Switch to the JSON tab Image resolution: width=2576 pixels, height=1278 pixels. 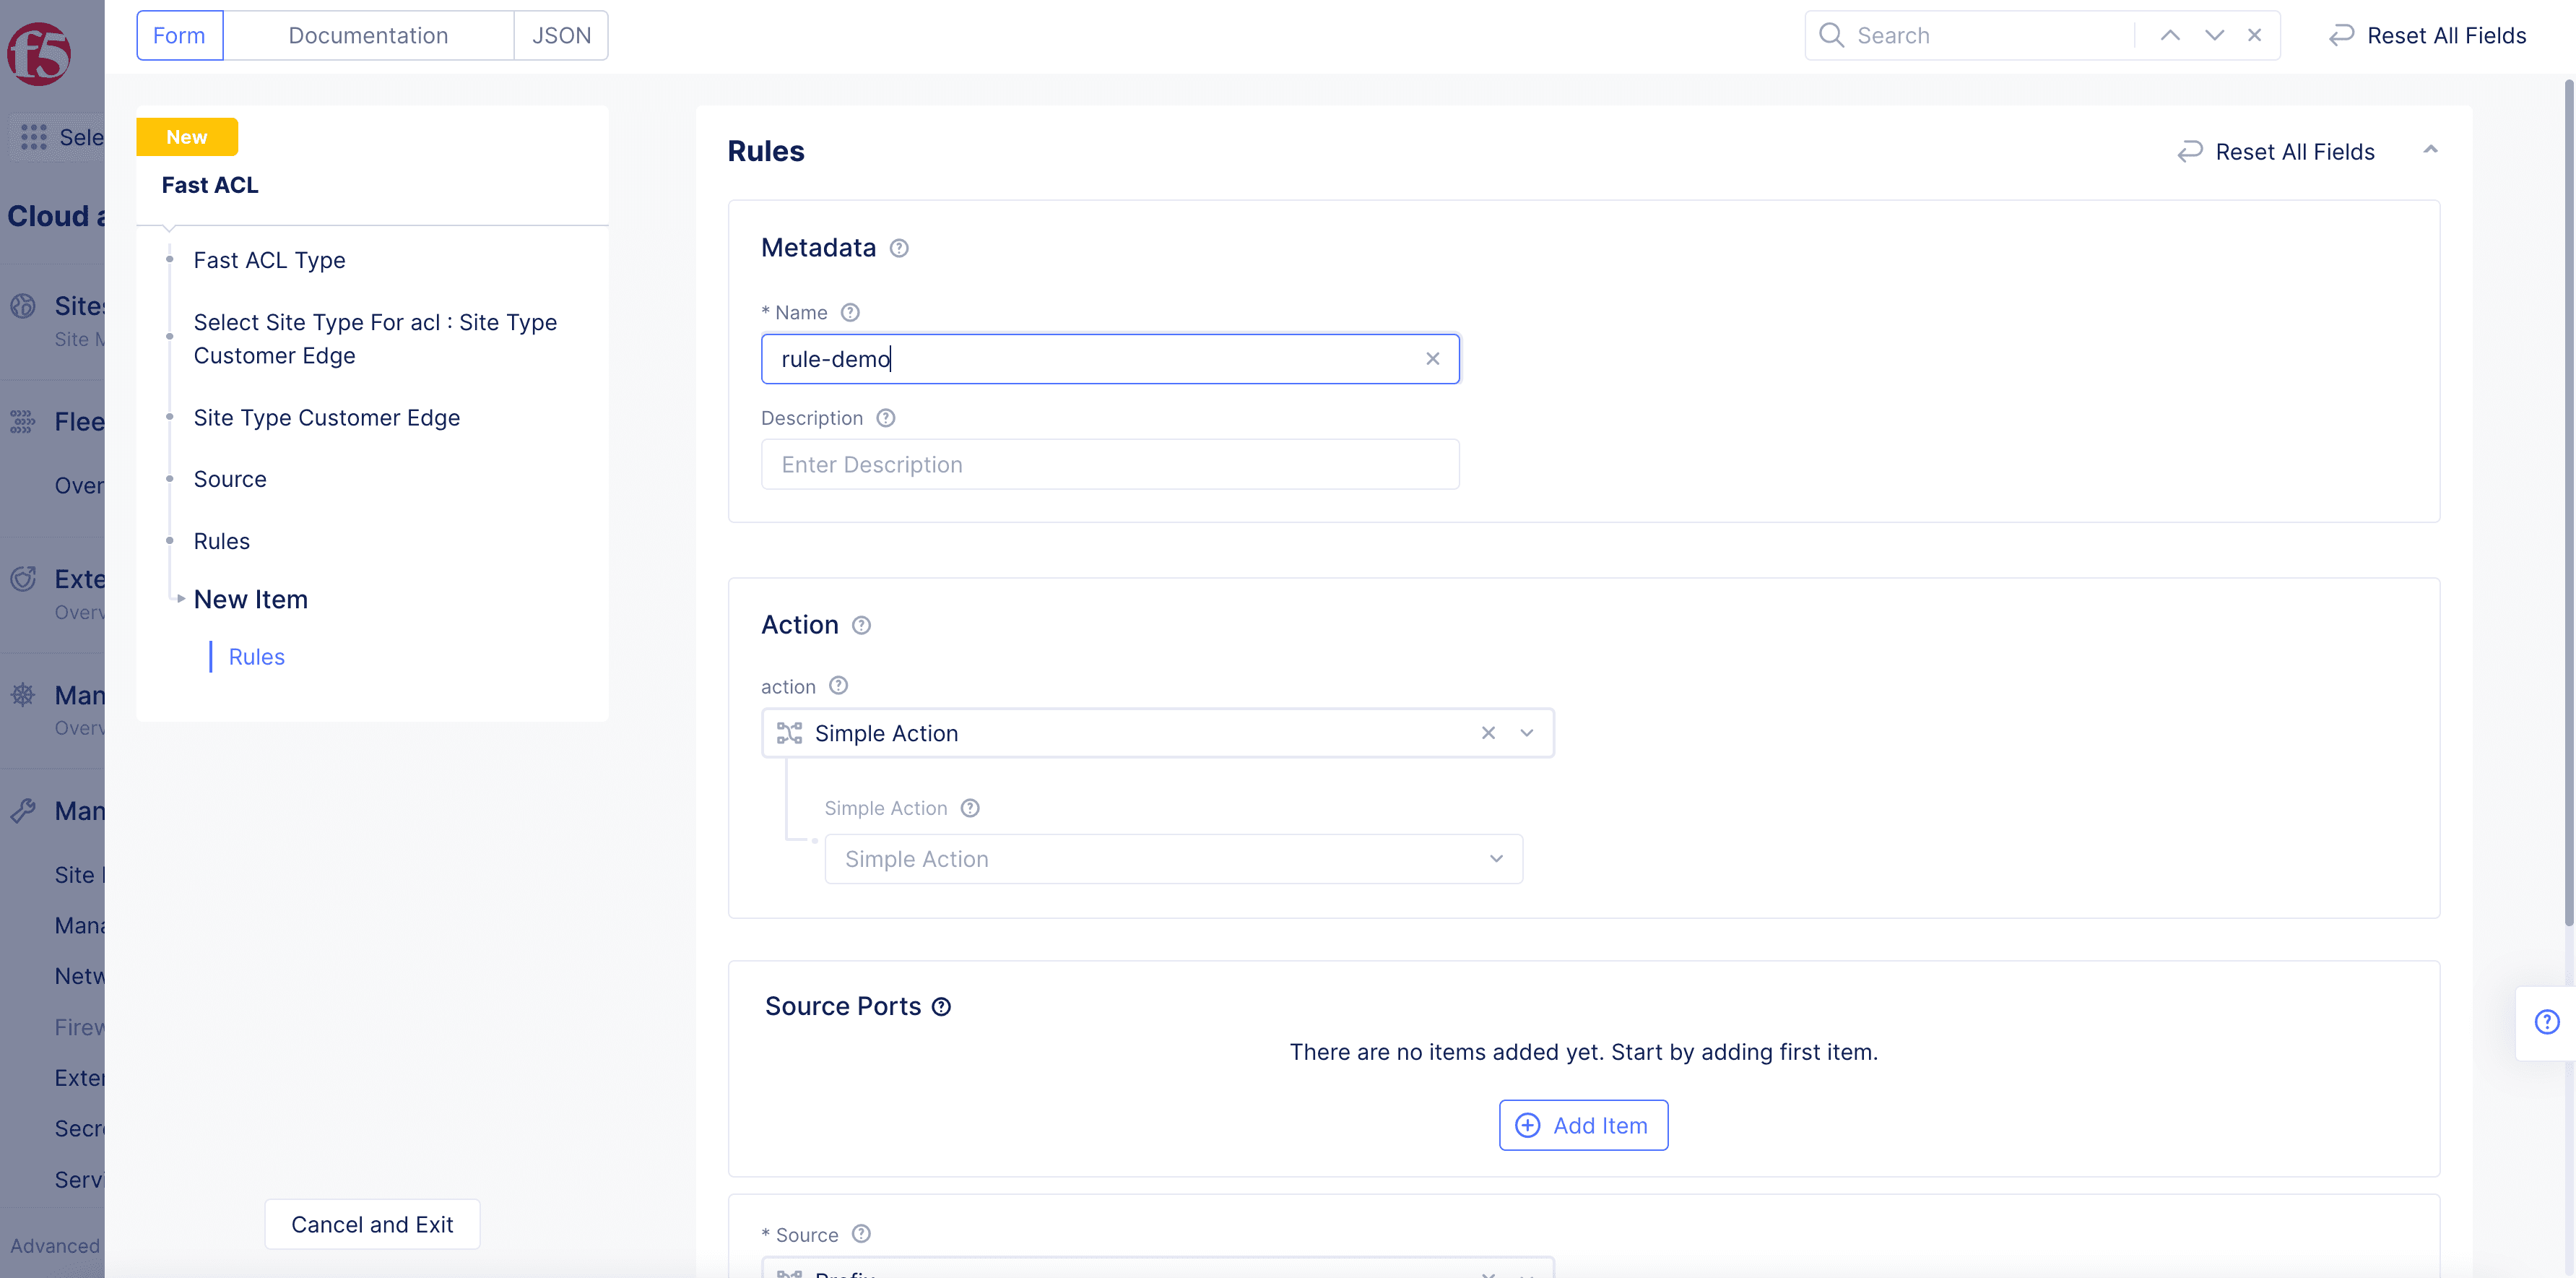coord(561,35)
